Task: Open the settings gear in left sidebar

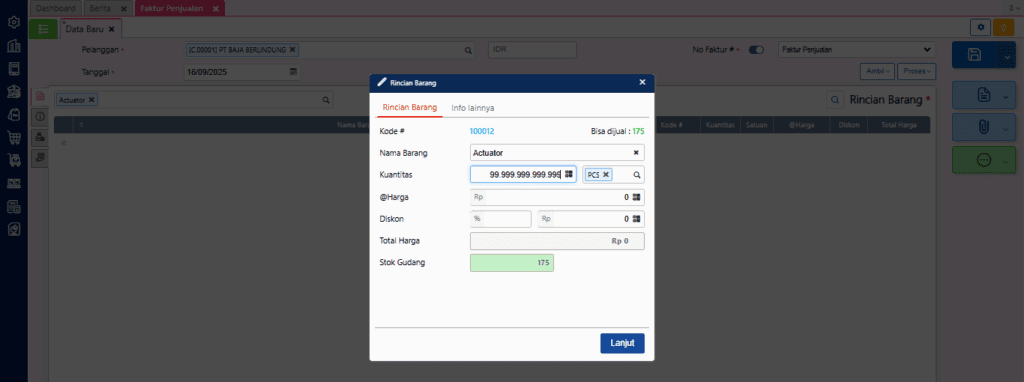Action: (x=13, y=22)
